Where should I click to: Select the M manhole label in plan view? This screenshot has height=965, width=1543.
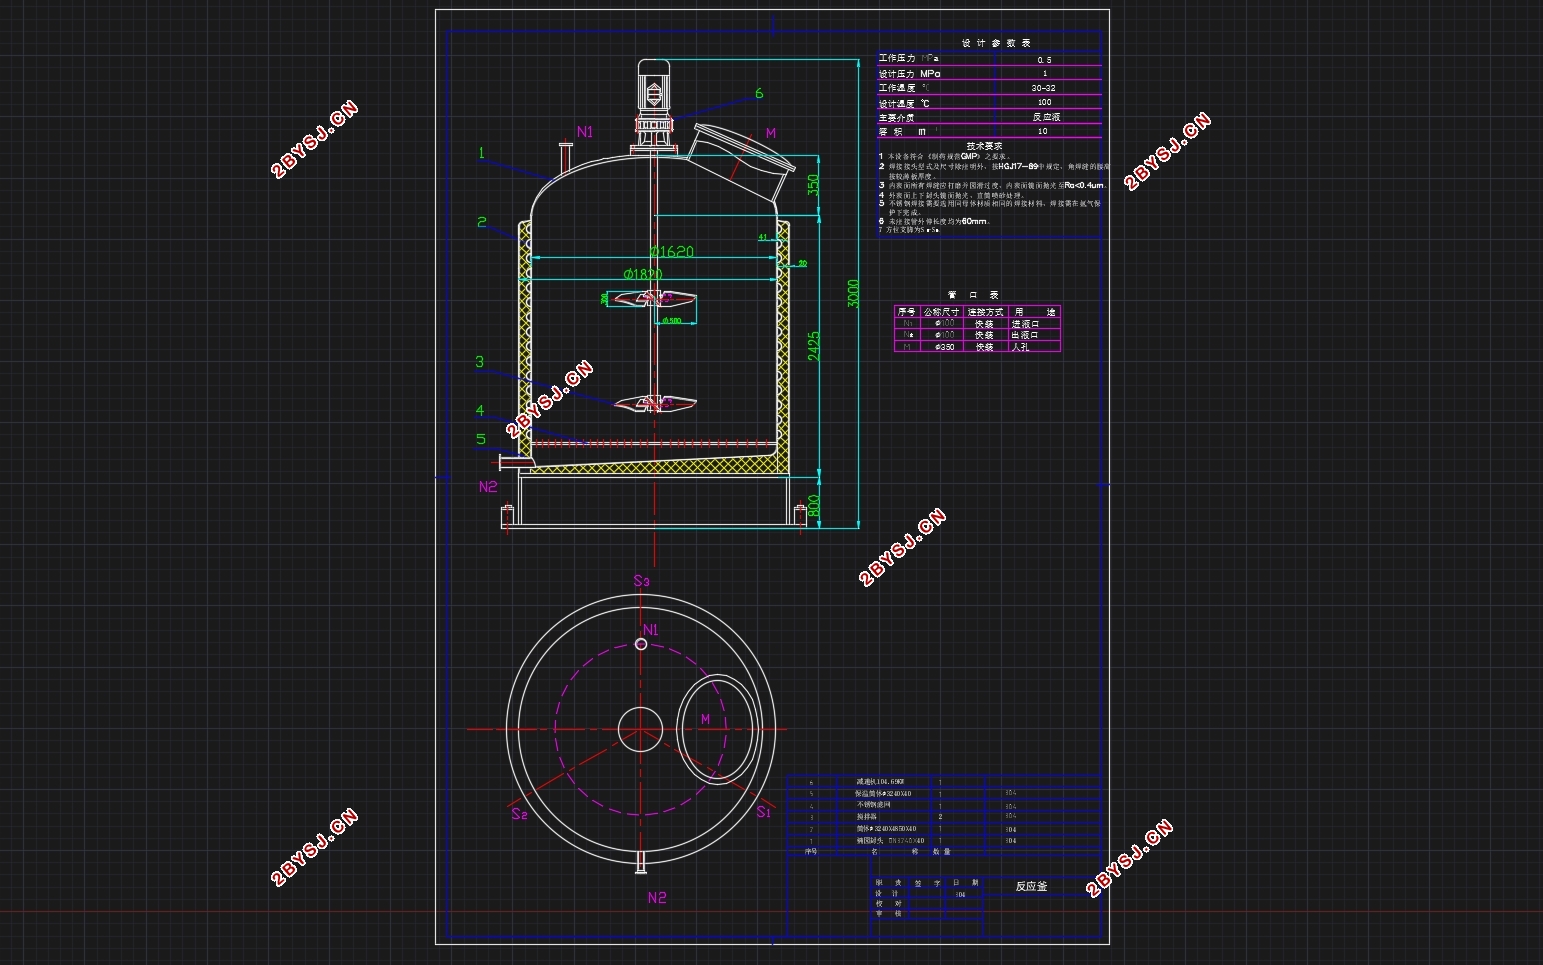(705, 719)
